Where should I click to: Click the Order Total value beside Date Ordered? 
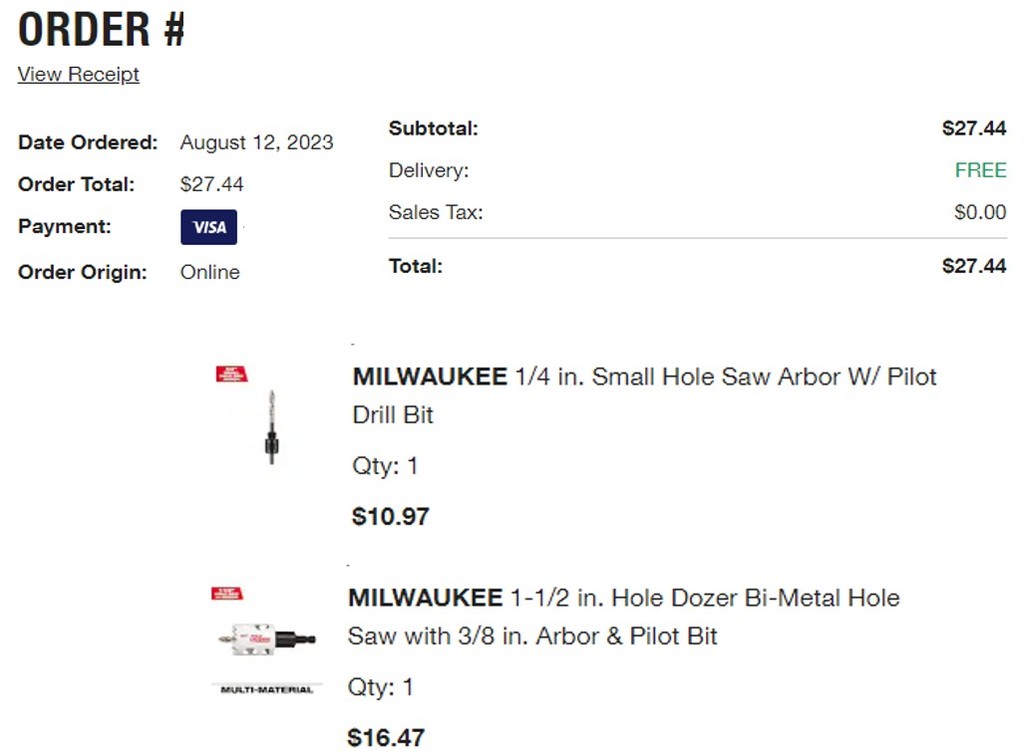tap(212, 185)
